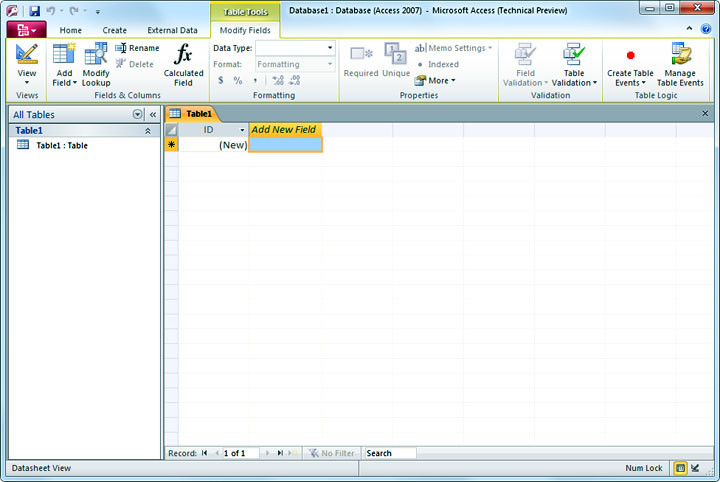Select the Modify Fields tab

coord(245,30)
